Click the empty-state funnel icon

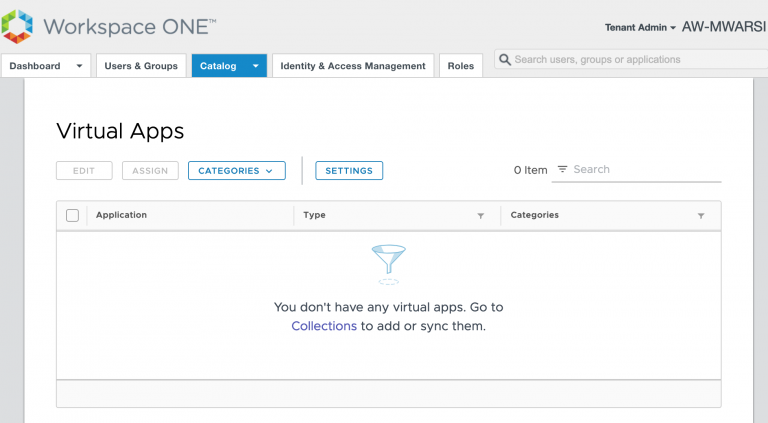coord(388,264)
